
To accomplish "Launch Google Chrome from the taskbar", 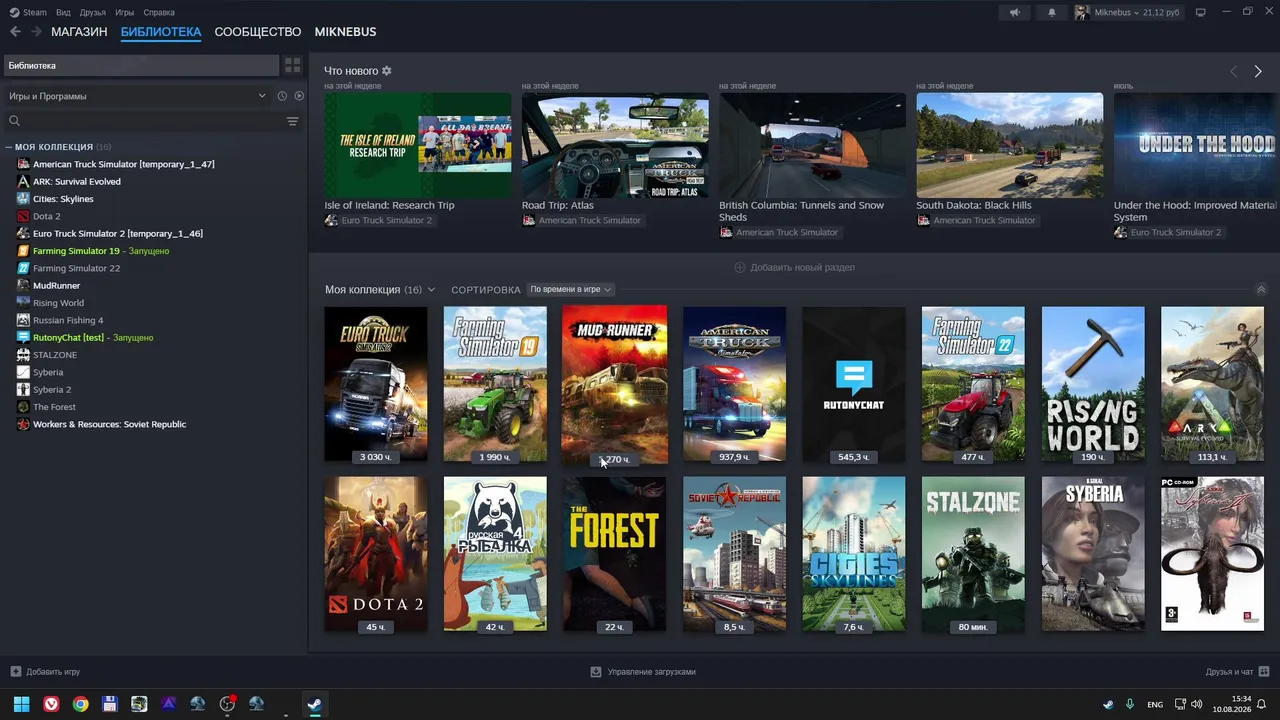I will click(80, 704).
